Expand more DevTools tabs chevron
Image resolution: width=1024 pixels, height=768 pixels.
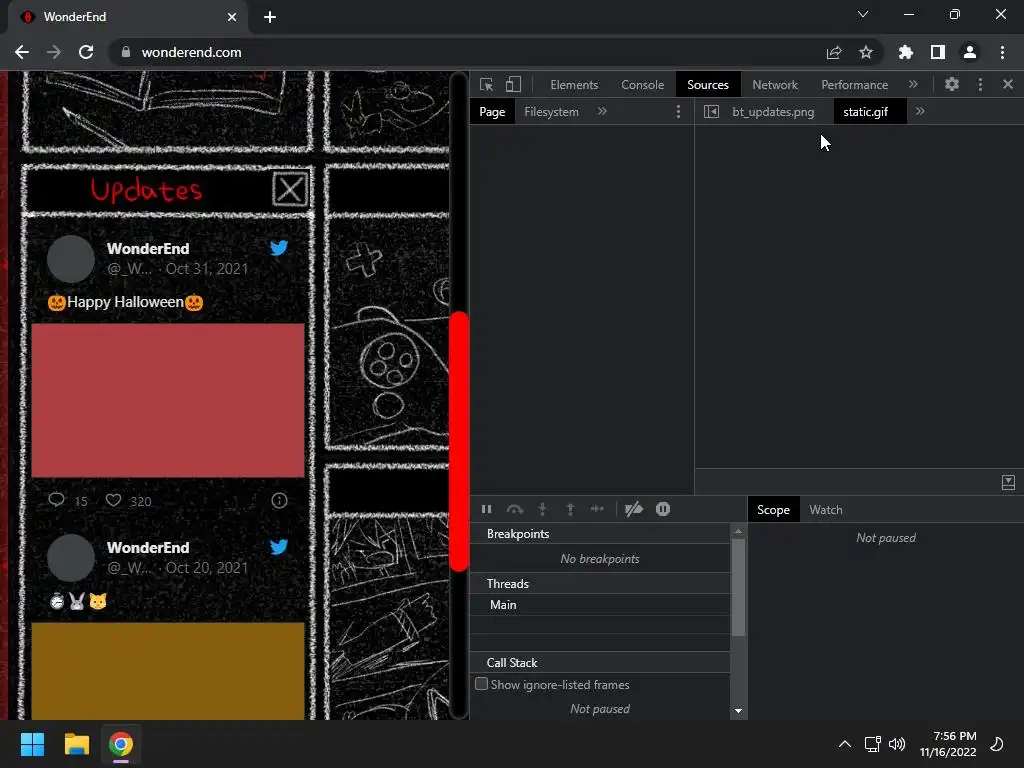coord(913,84)
